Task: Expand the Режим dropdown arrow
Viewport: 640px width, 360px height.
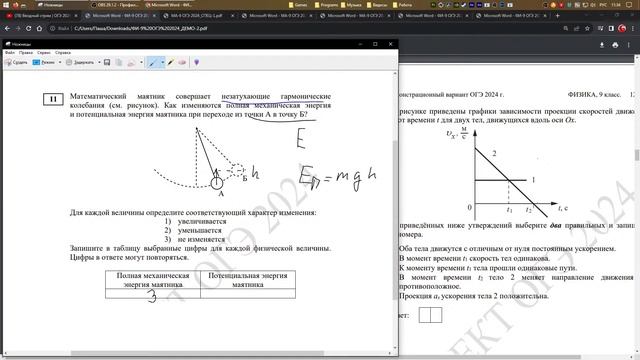Action: click(x=60, y=62)
